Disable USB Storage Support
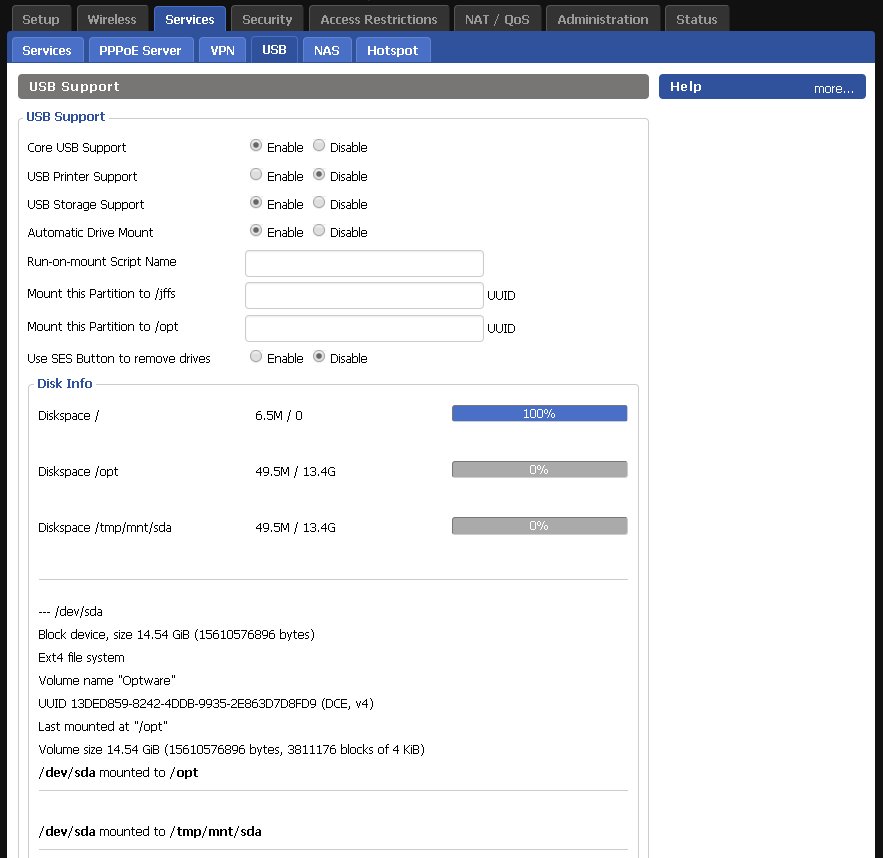The image size is (883, 858). click(319, 203)
